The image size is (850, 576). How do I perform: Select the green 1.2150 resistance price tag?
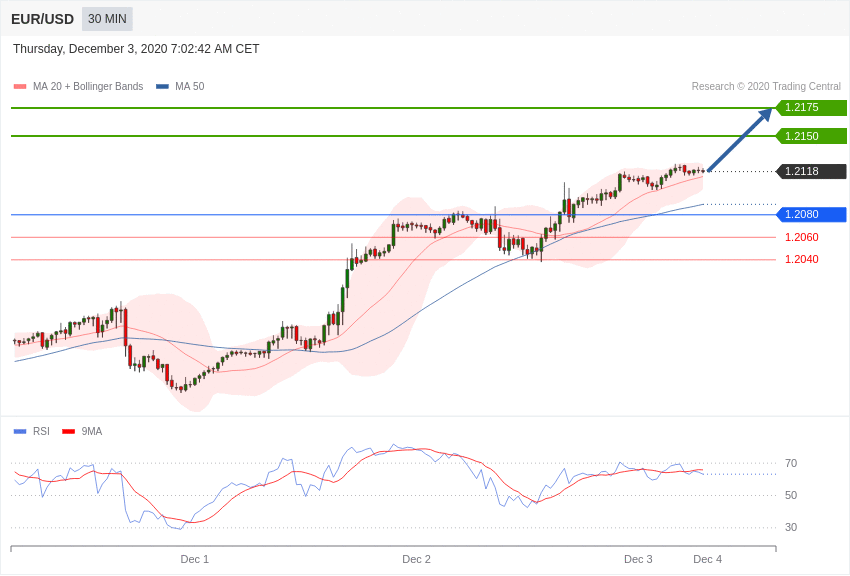811,136
